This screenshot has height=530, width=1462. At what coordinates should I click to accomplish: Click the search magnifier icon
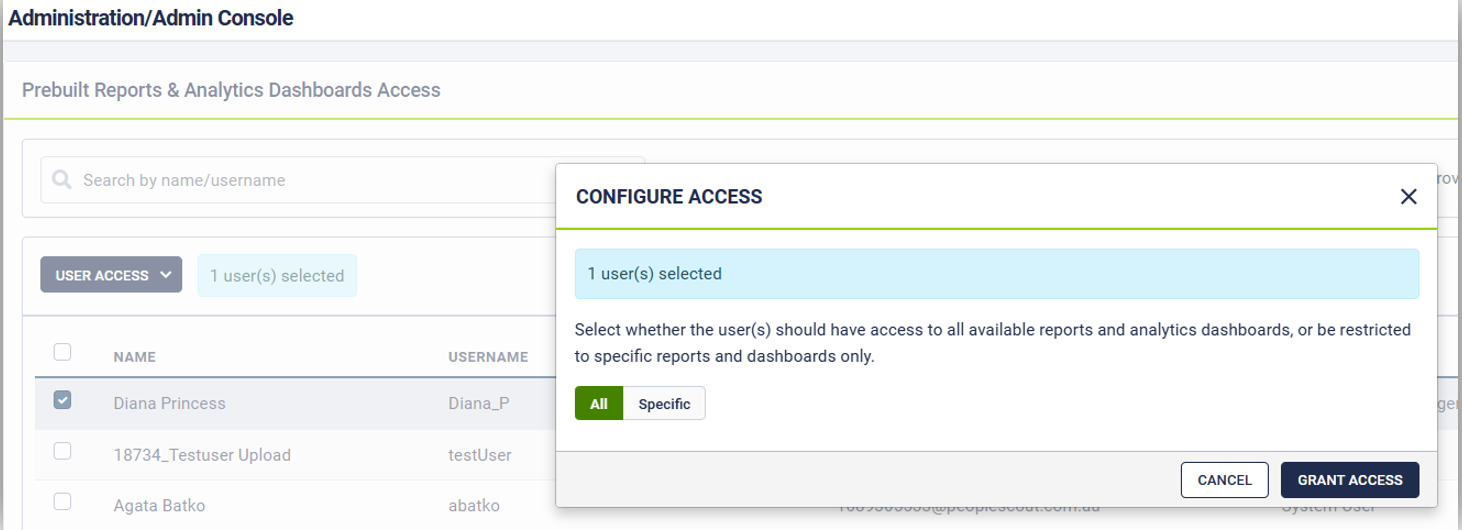(x=62, y=180)
